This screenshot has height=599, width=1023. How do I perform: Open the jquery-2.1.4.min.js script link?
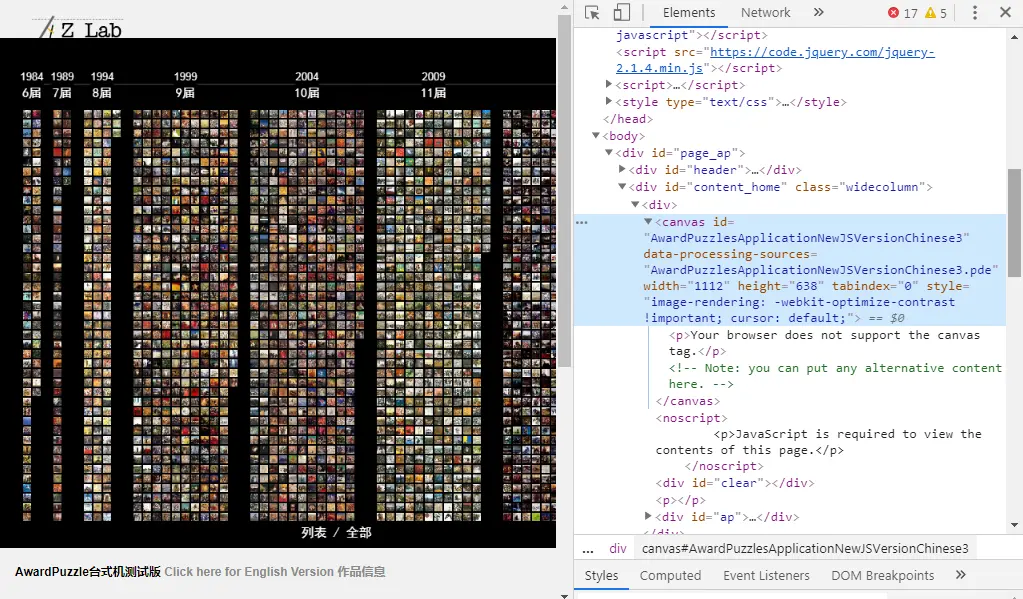coord(775,60)
